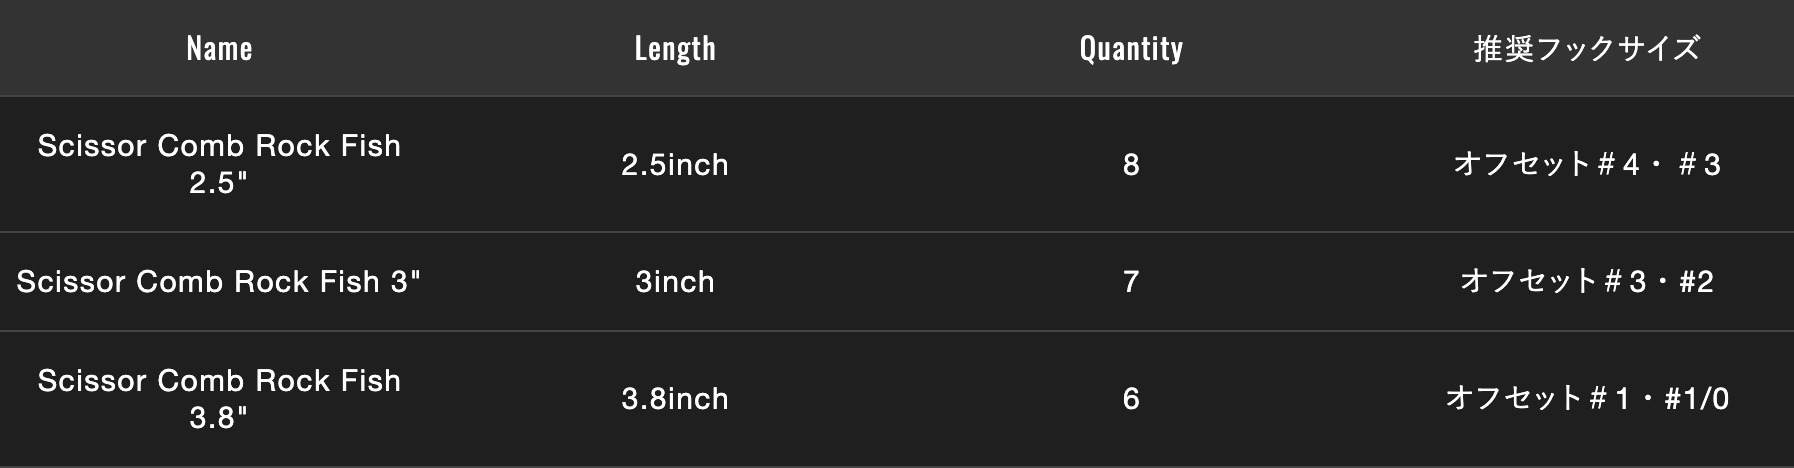
Task: Click the 3.8" text under Scissor Comb Rock Fish
Action: pos(219,417)
